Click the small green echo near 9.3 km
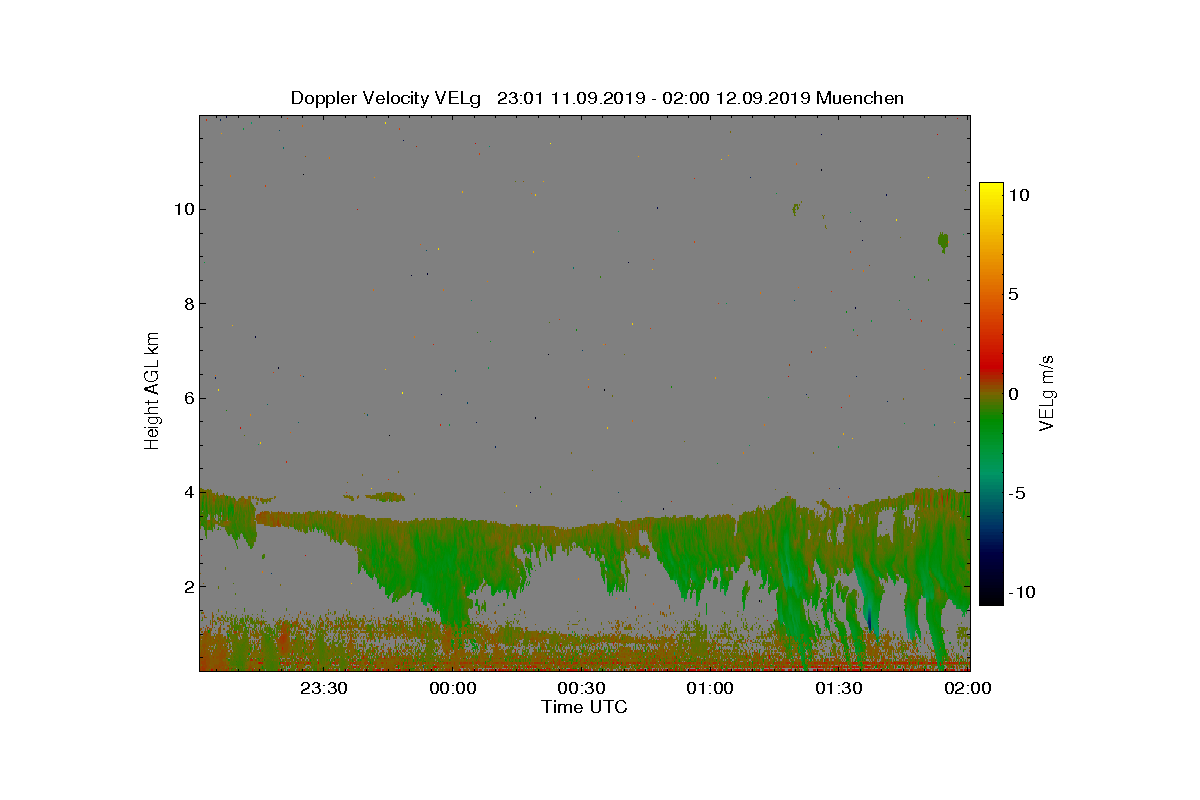Viewport: 1200px width, 800px height. pyautogui.click(x=943, y=241)
